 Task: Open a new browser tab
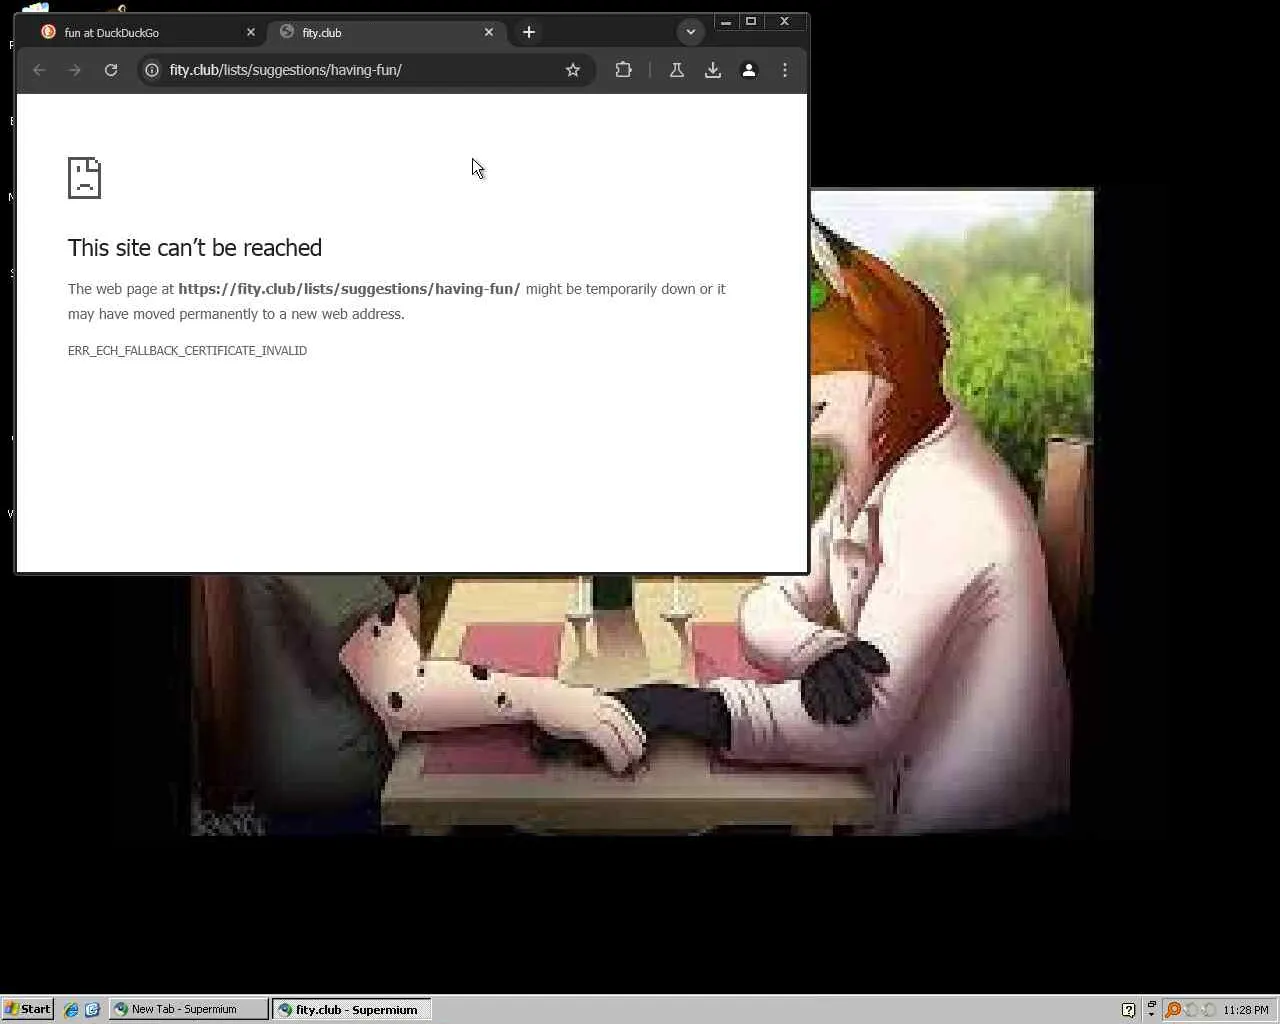(529, 32)
